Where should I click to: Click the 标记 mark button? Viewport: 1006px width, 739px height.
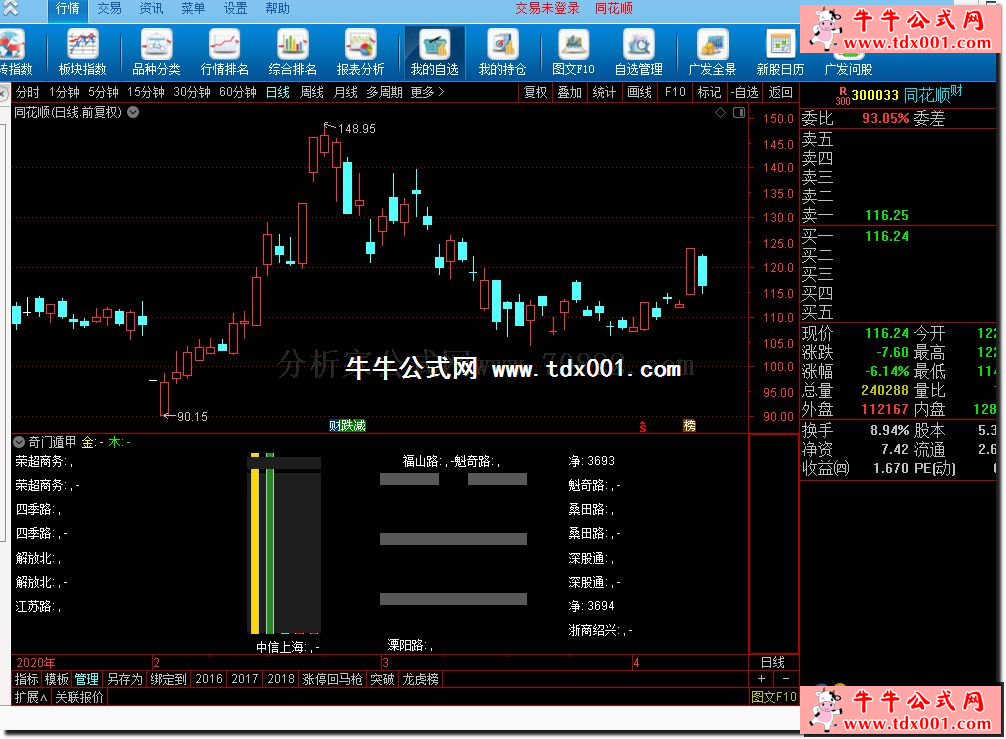710,92
